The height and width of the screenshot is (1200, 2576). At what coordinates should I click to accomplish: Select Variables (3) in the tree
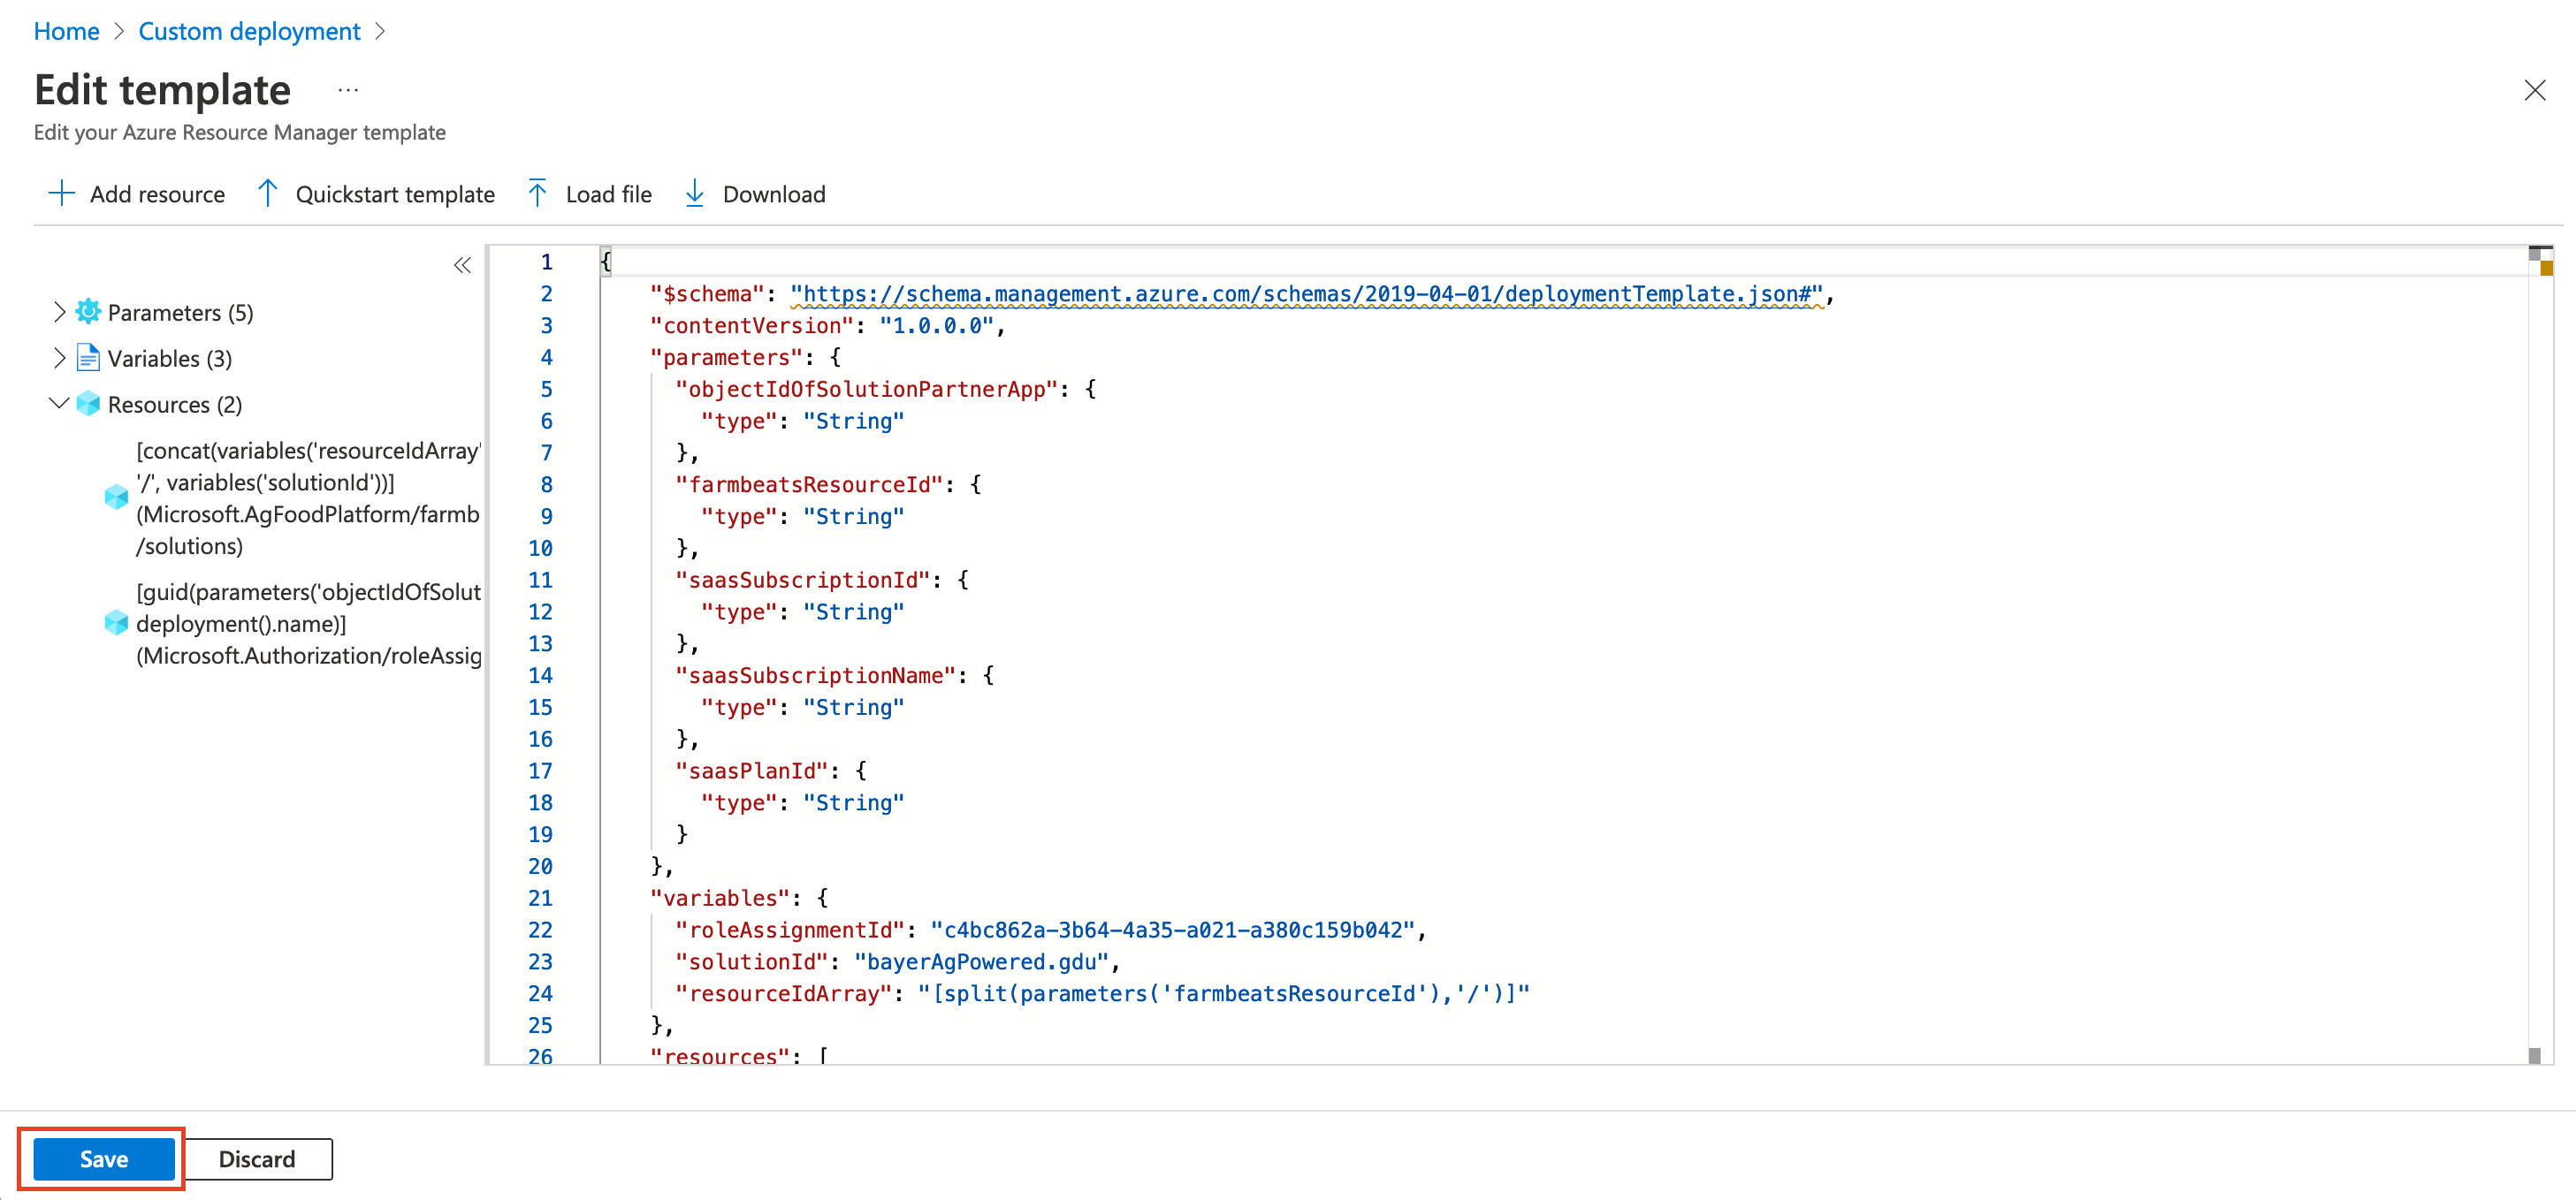[170, 359]
